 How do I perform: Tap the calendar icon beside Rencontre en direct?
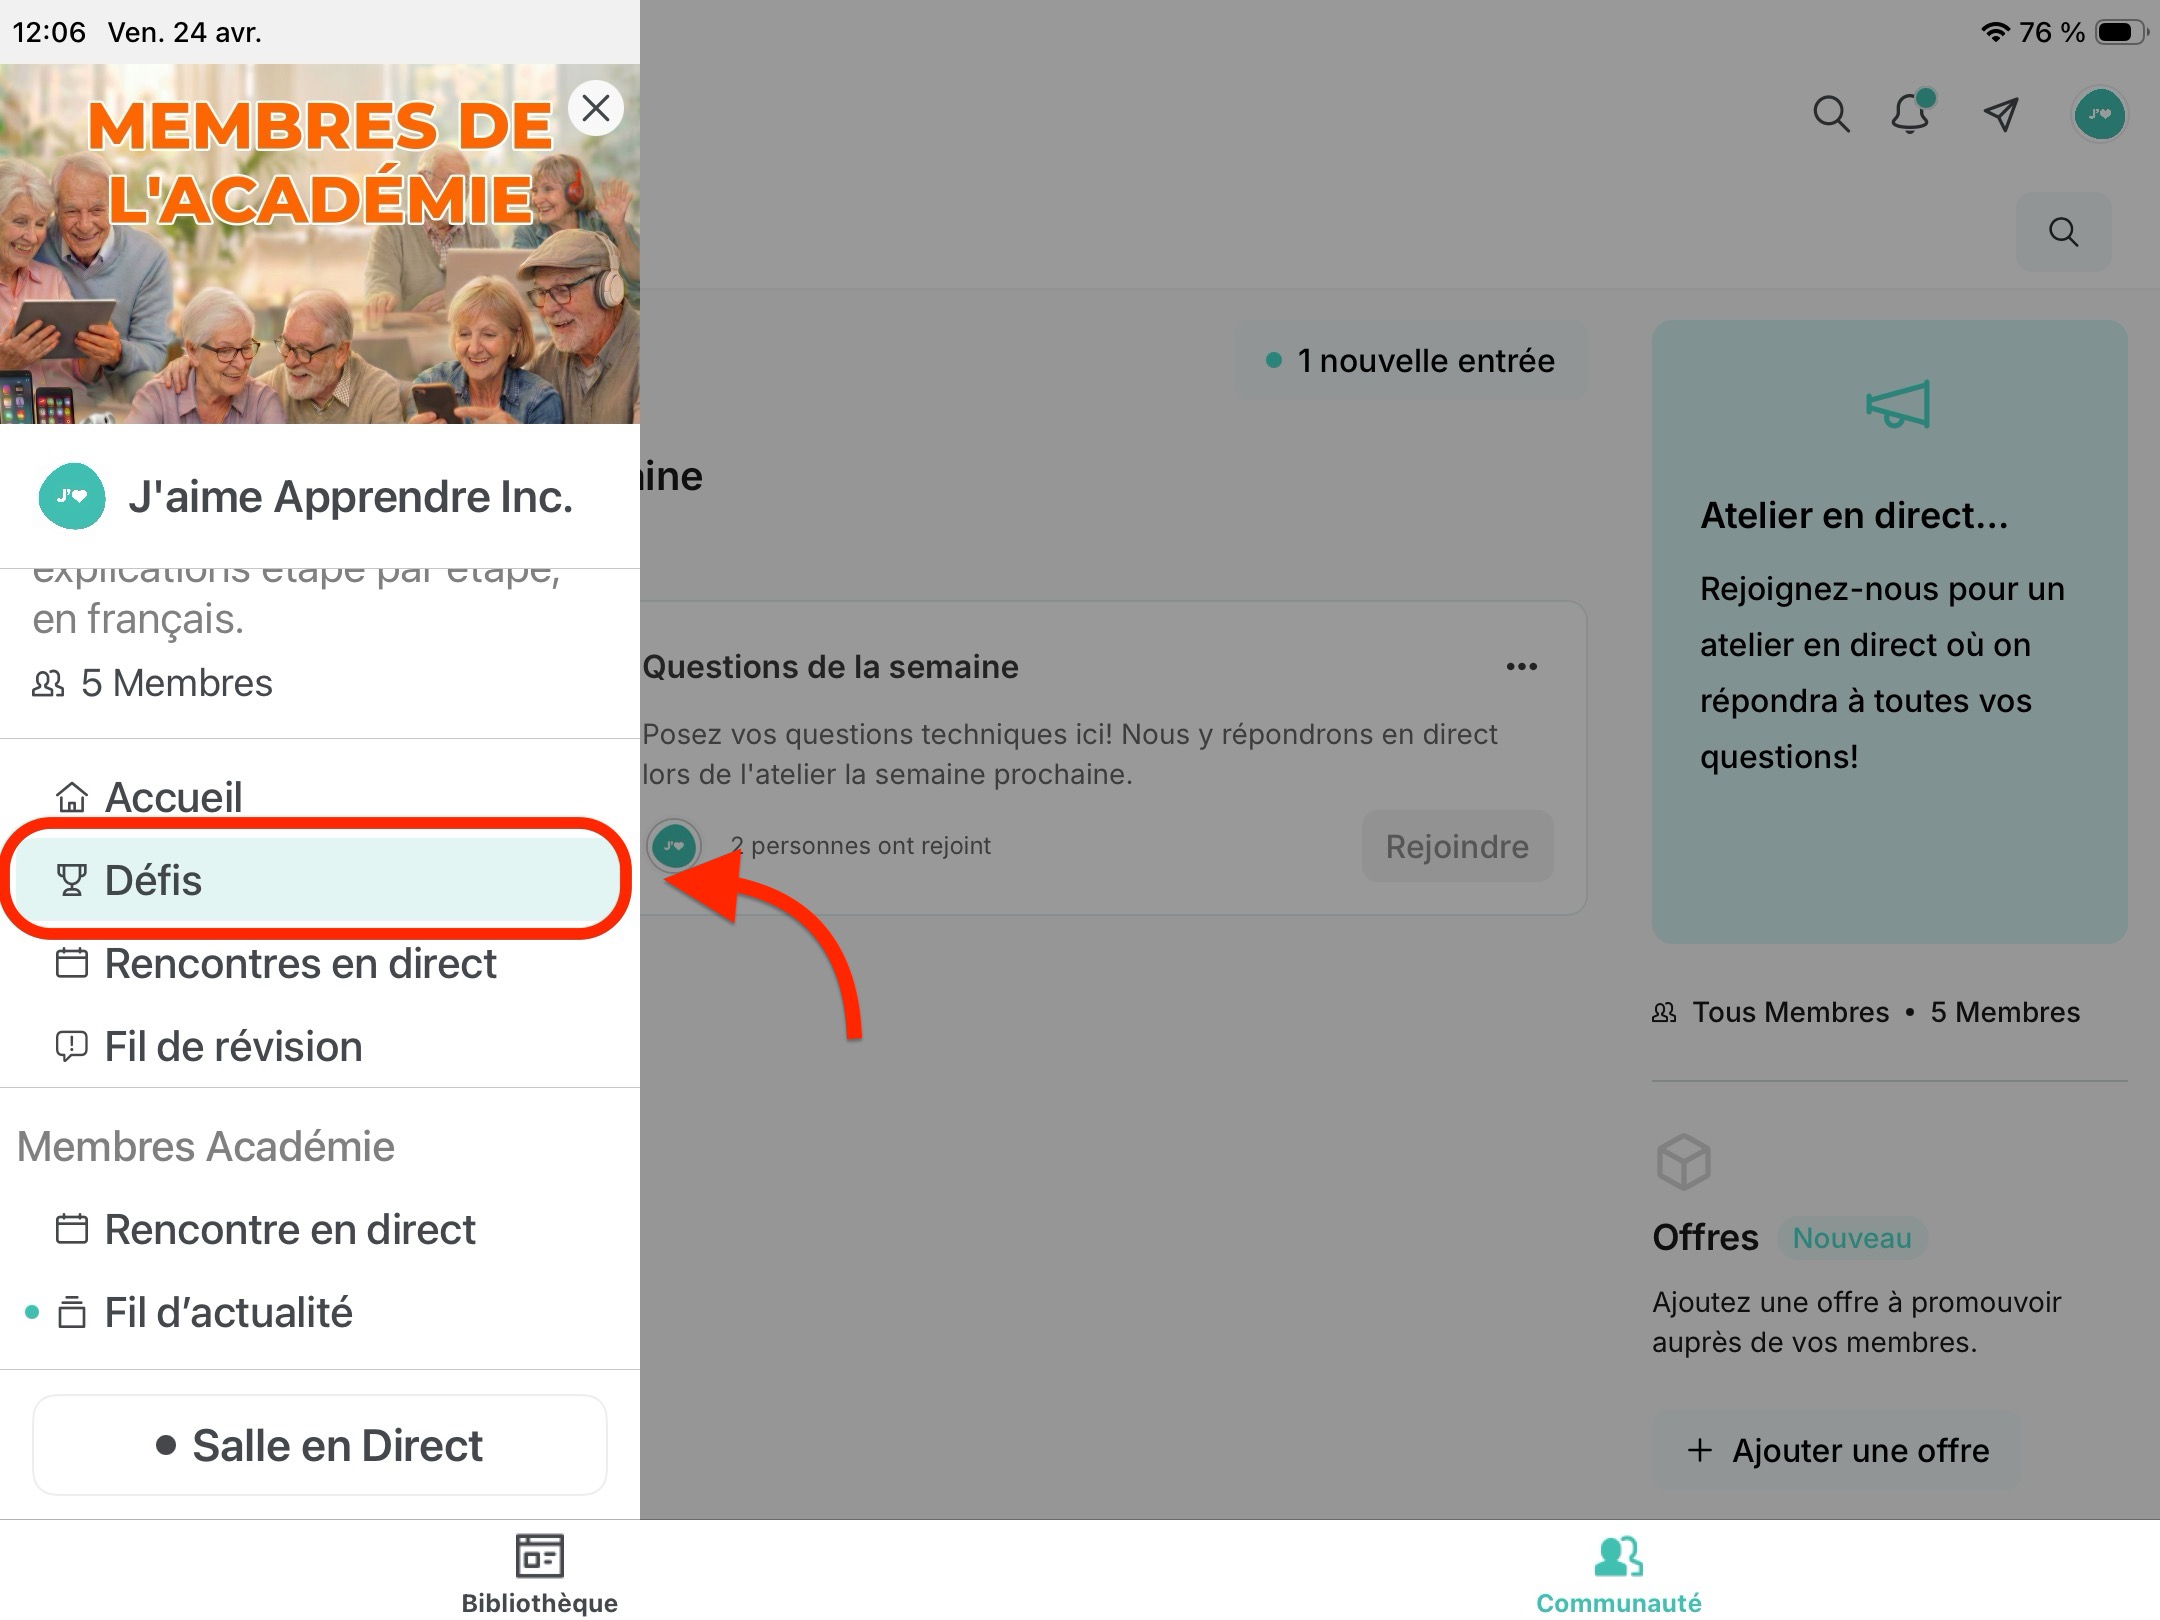pyautogui.click(x=71, y=1228)
